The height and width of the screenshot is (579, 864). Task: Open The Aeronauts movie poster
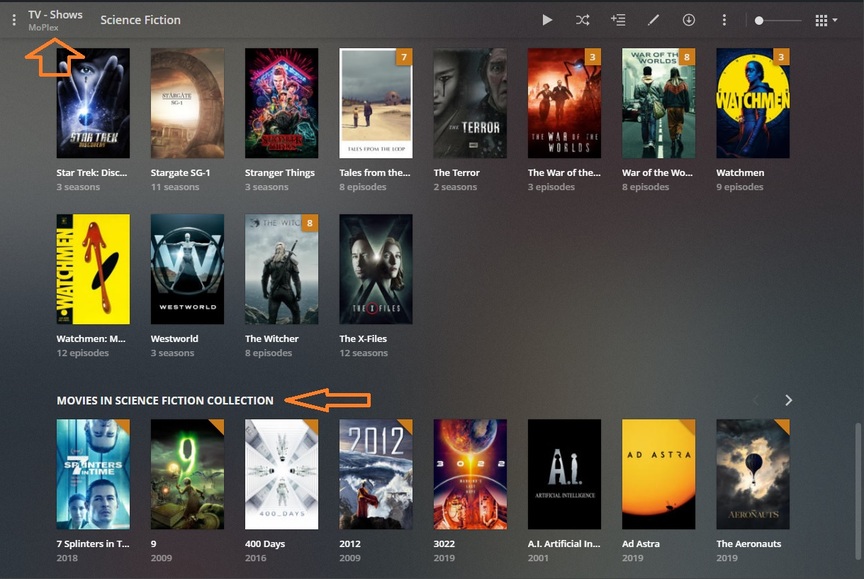coord(753,474)
